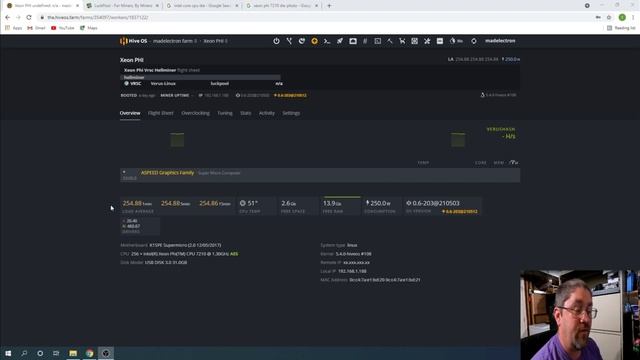This screenshot has width=640, height=360.
Task: Open the Activity tab
Action: [x=267, y=113]
